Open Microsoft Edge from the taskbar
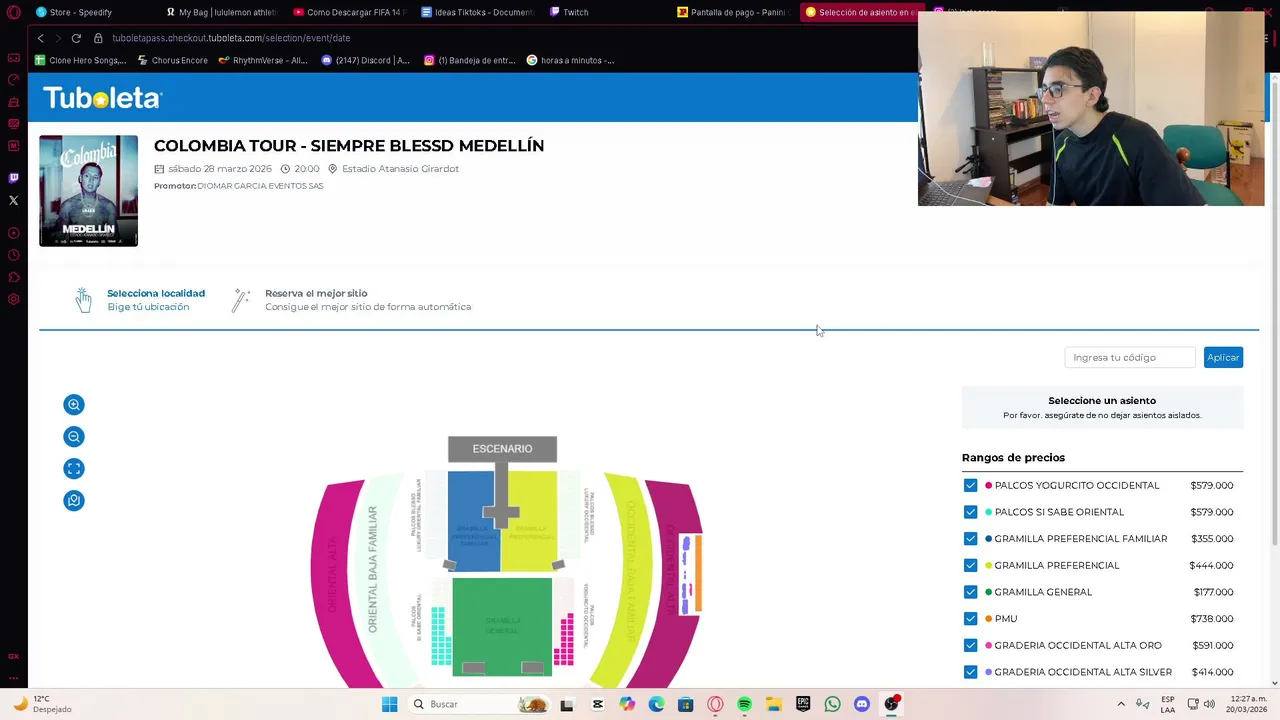This screenshot has width=1280, height=720. pyautogui.click(x=656, y=704)
